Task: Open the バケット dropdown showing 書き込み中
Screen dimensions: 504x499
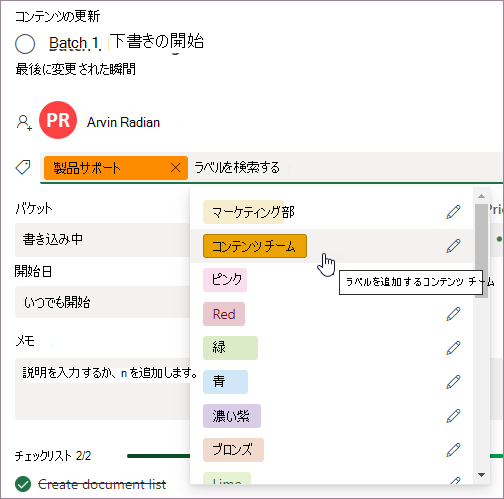Action: (x=103, y=239)
